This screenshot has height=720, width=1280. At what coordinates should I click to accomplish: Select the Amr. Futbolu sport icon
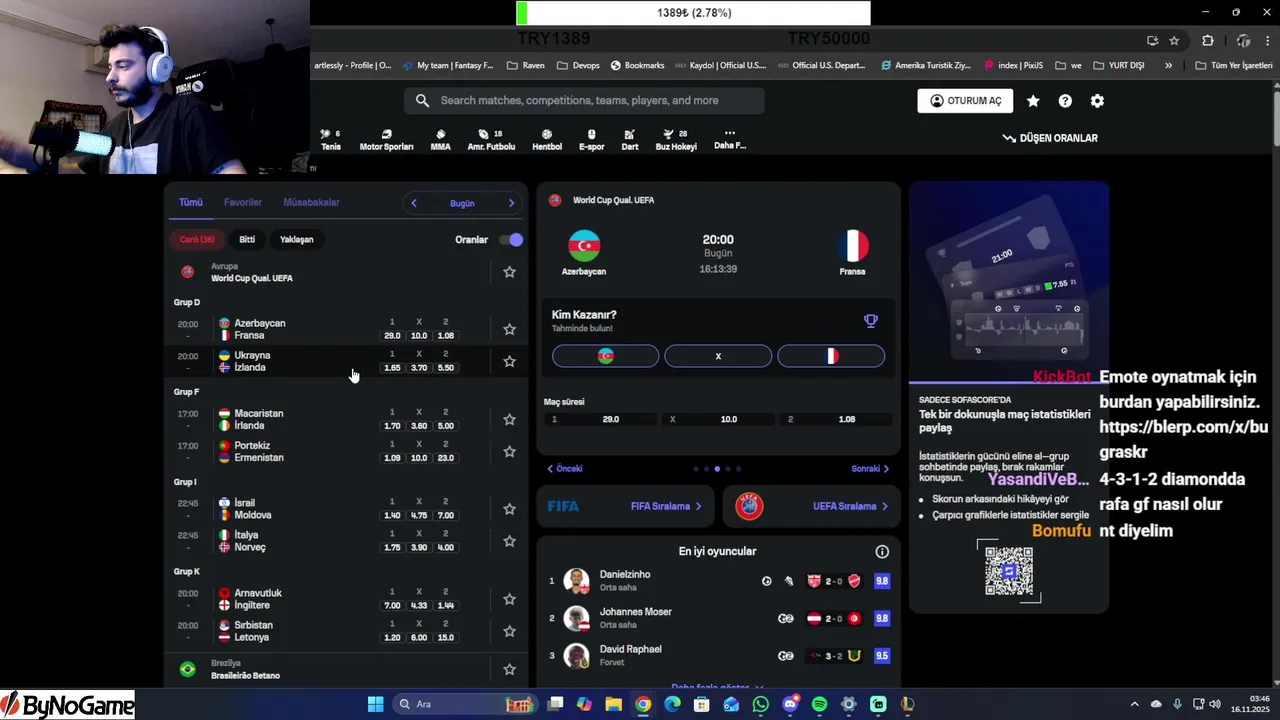click(491, 140)
